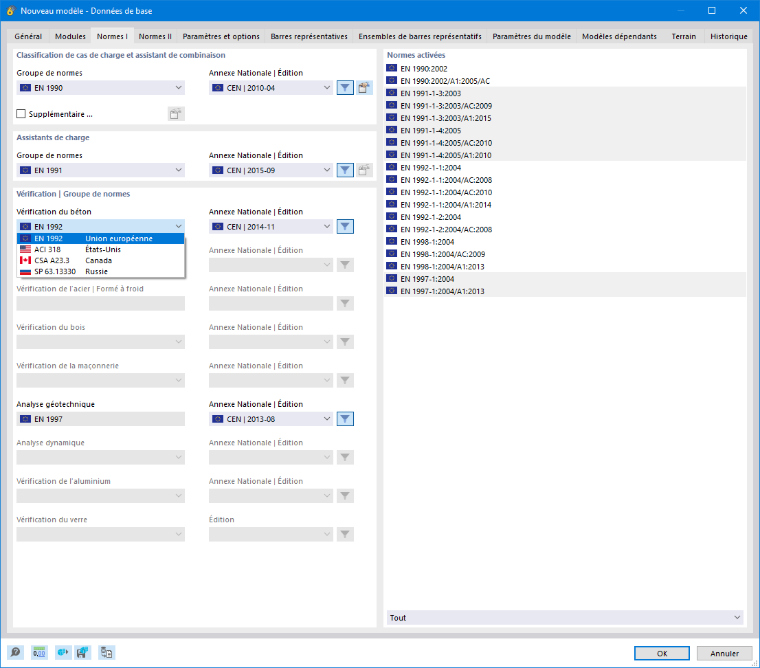
Task: Click the third blue arrow icon in bottom toolbar
Action: [63, 652]
